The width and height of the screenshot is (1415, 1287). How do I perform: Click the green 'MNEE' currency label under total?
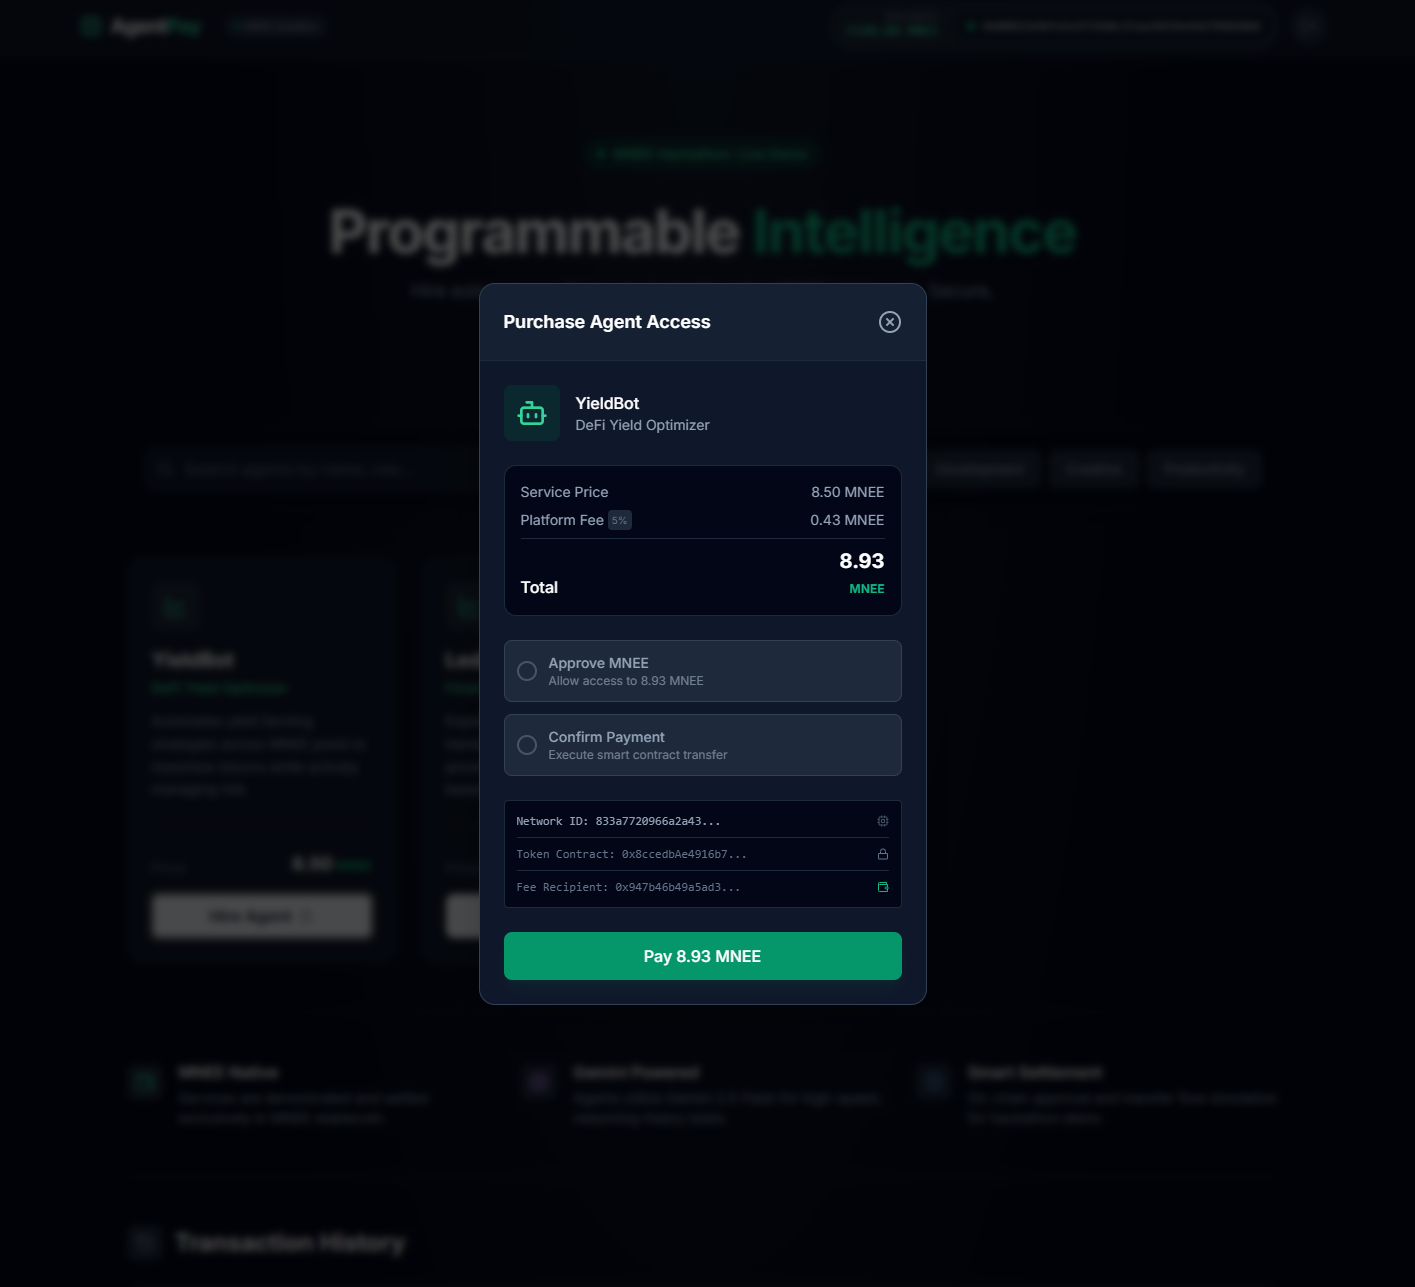867,589
